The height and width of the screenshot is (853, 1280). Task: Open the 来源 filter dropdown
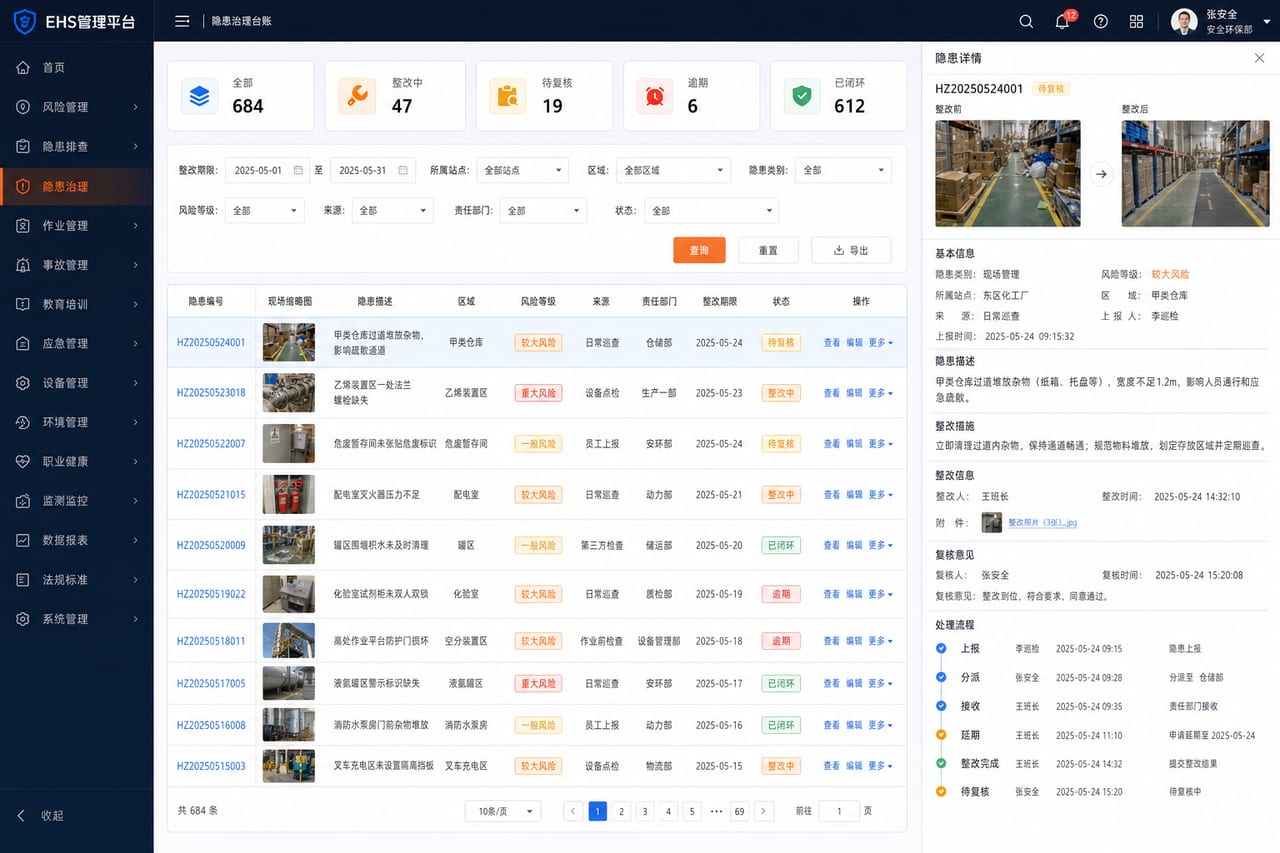(x=392, y=210)
